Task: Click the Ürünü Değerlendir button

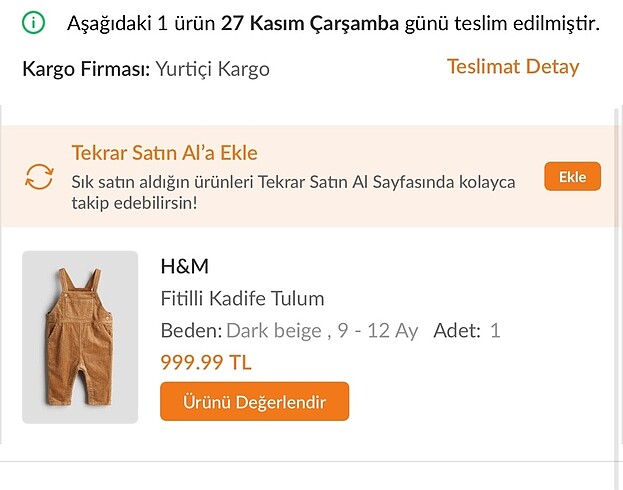Action: [x=254, y=401]
